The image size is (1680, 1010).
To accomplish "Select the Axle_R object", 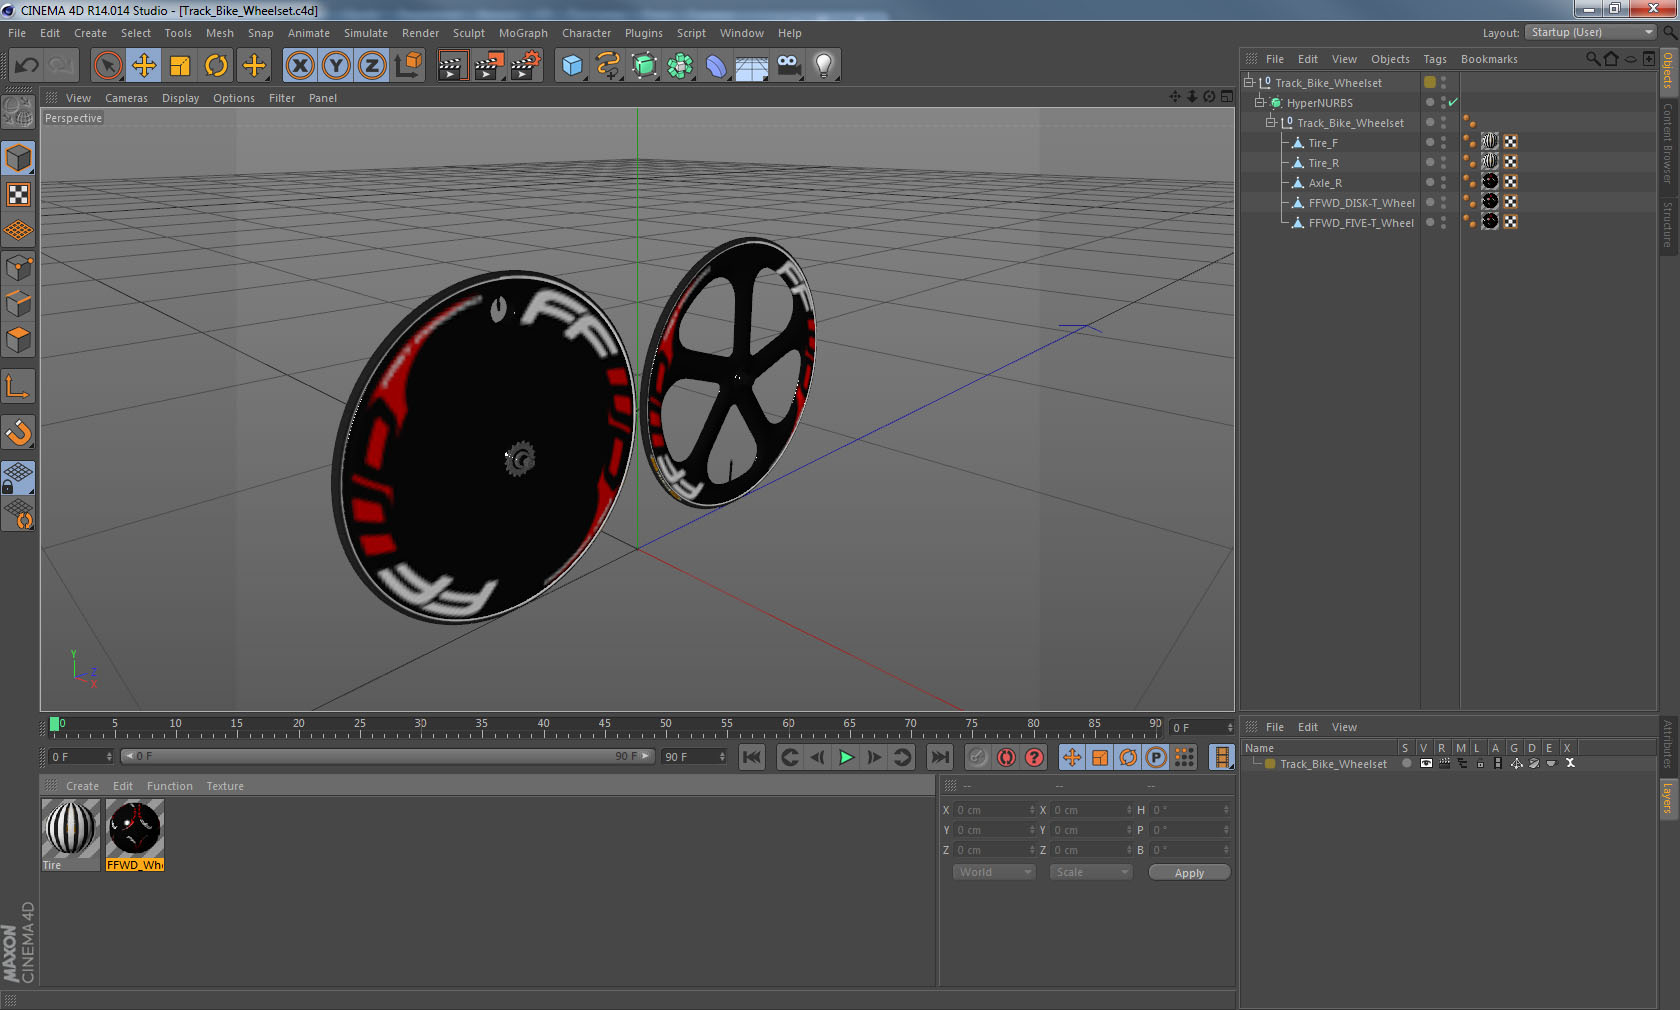I will click(x=1325, y=183).
